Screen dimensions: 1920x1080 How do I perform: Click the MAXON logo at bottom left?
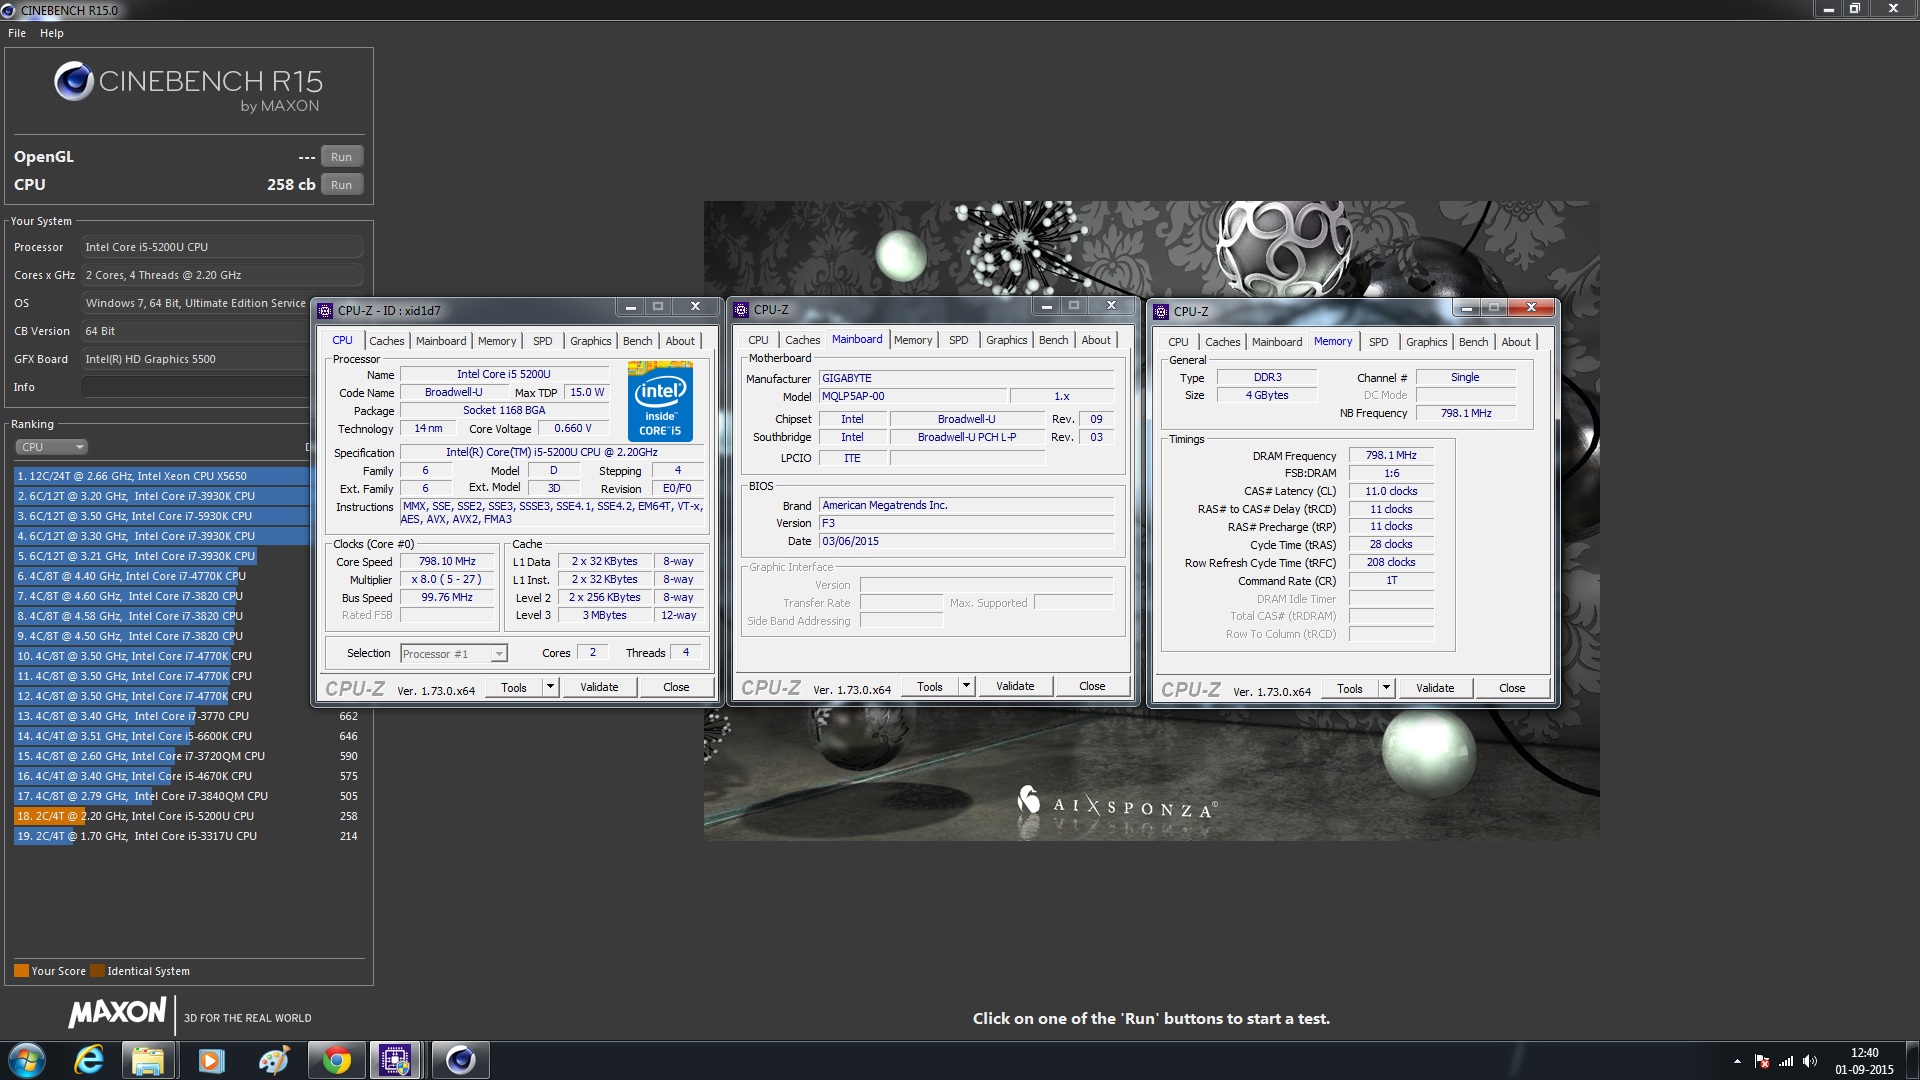click(x=117, y=1013)
